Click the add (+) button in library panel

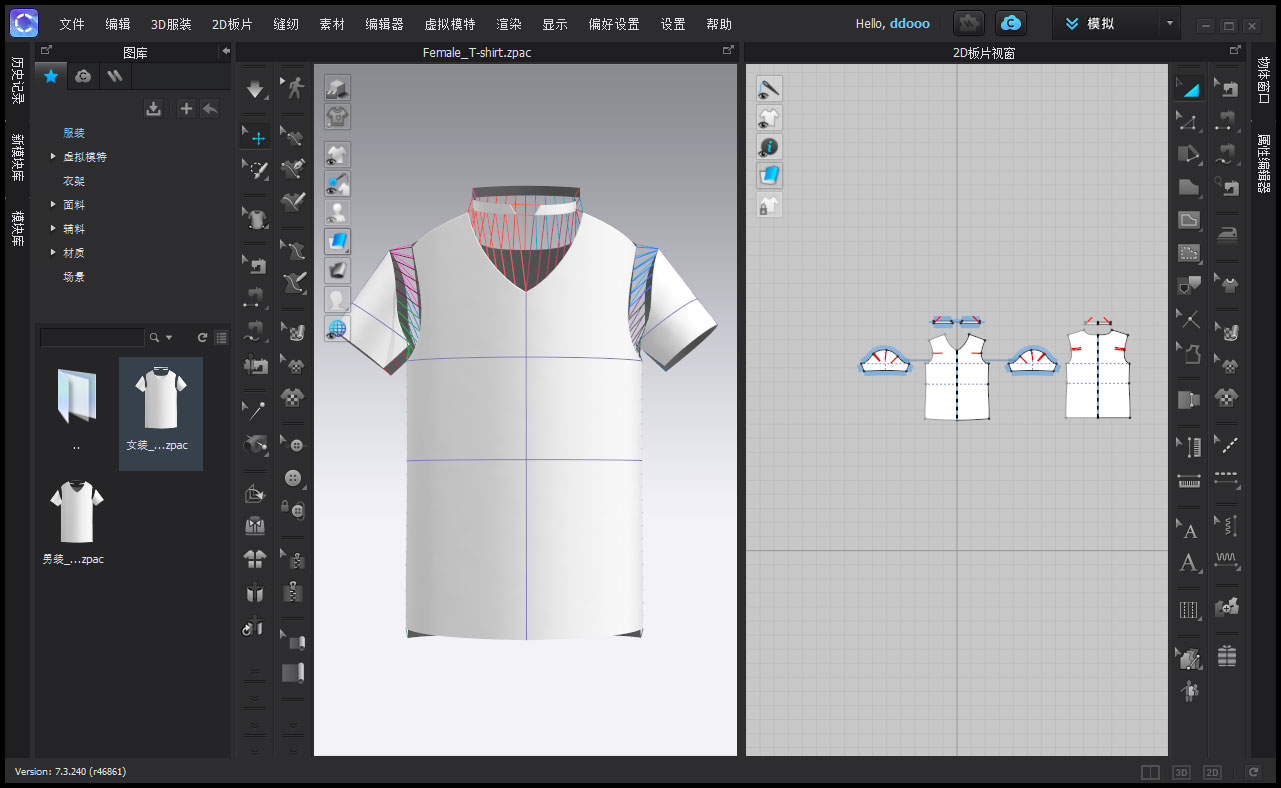[x=186, y=108]
